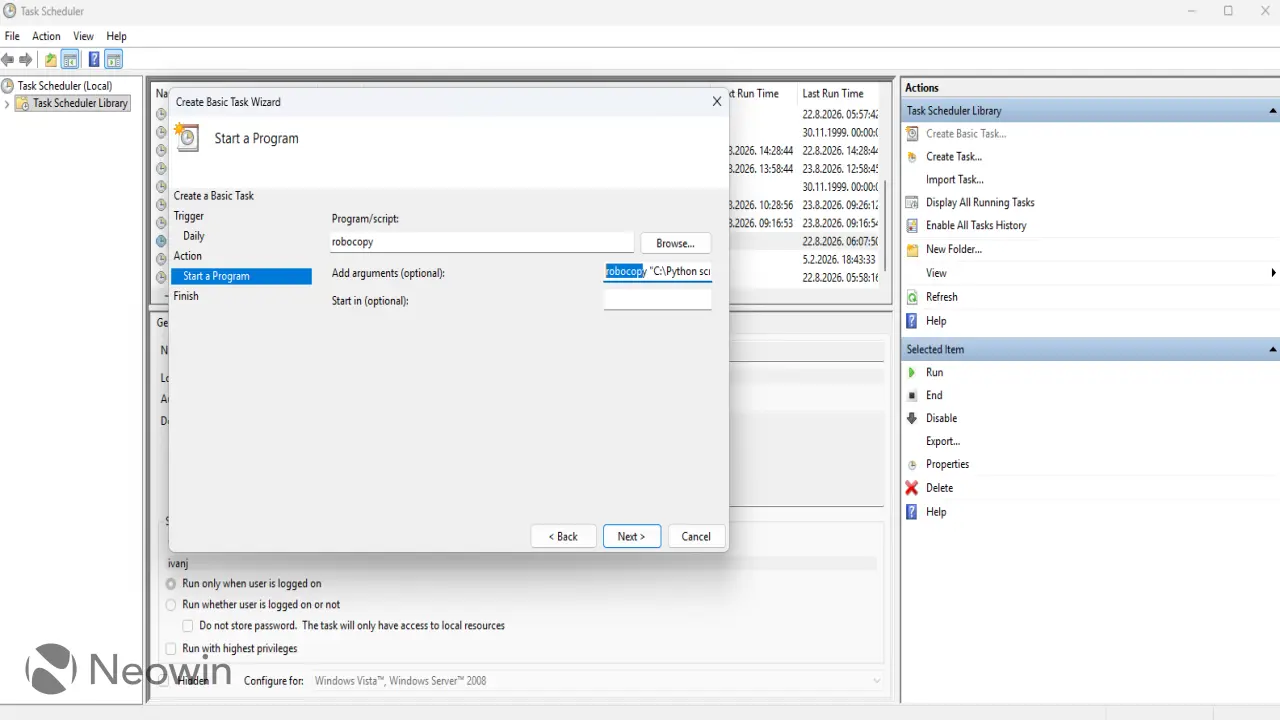Open the Configure for dropdown
This screenshot has width=1280, height=720.
pyautogui.click(x=877, y=681)
